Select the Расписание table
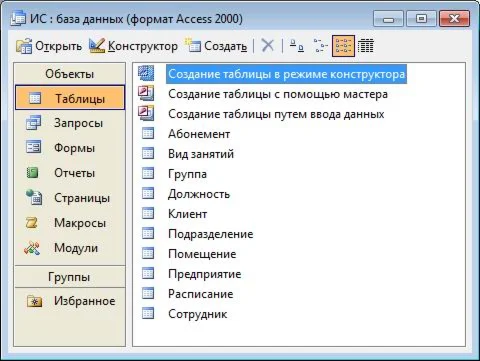This screenshot has height=361, width=480. pyautogui.click(x=201, y=294)
